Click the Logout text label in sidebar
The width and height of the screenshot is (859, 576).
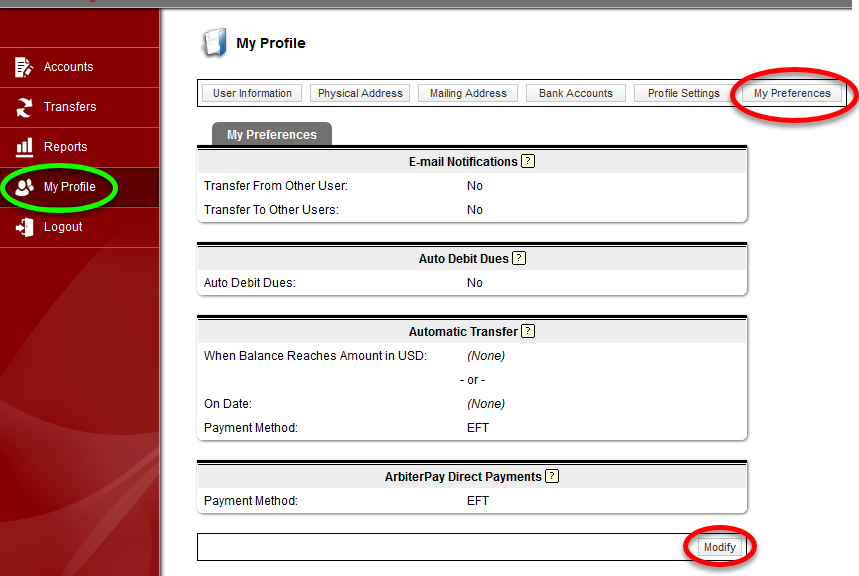pyautogui.click(x=63, y=227)
